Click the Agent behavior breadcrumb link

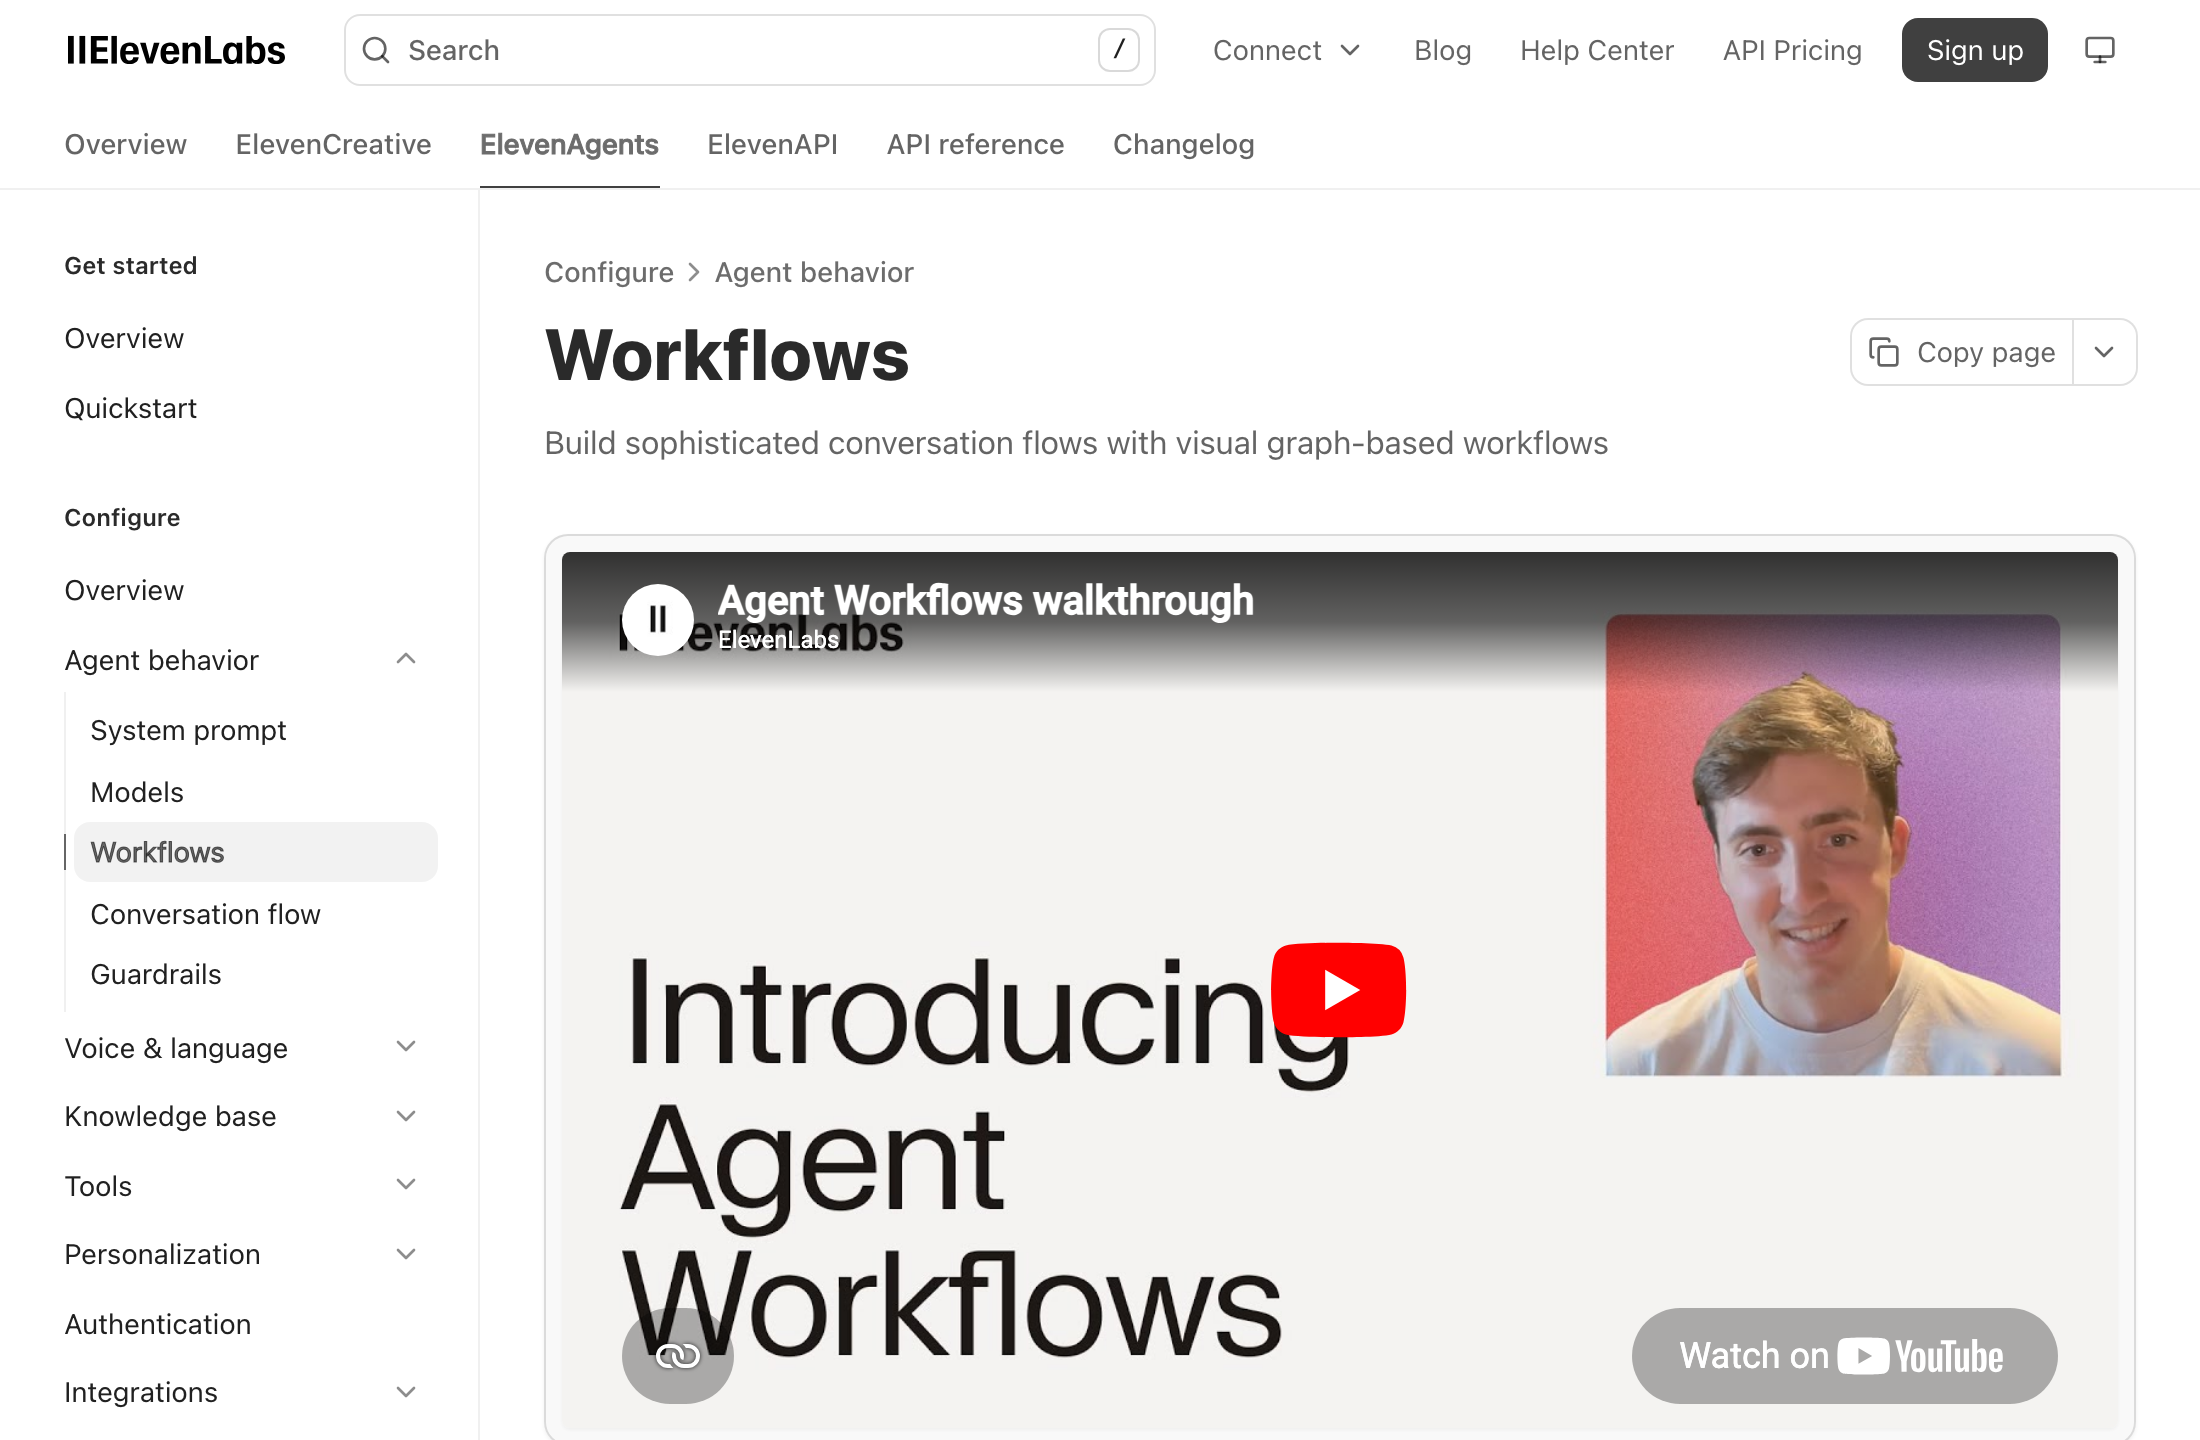pyautogui.click(x=814, y=272)
